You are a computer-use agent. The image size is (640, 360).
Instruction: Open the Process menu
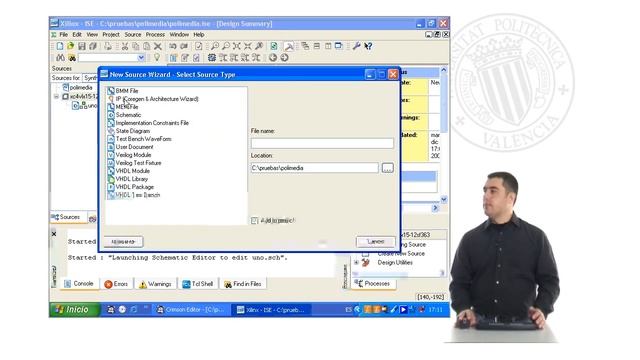coord(155,35)
